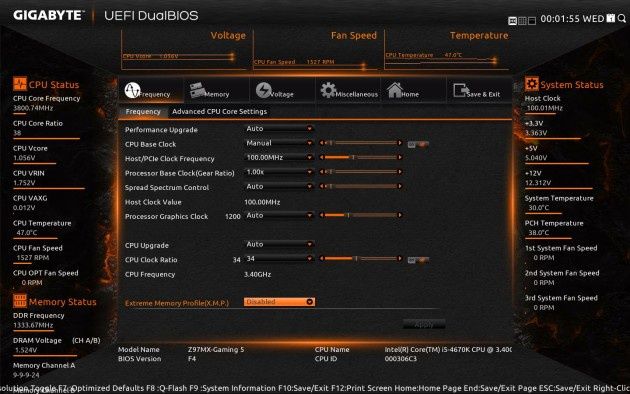Click the System Status gear icon
Viewport: 630px width, 394px height.
tap(532, 84)
